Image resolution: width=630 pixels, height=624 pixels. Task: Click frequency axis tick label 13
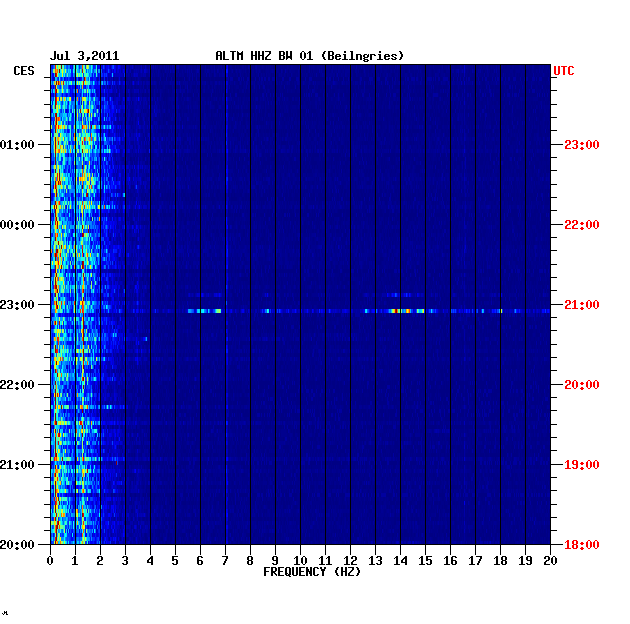[x=375, y=561]
